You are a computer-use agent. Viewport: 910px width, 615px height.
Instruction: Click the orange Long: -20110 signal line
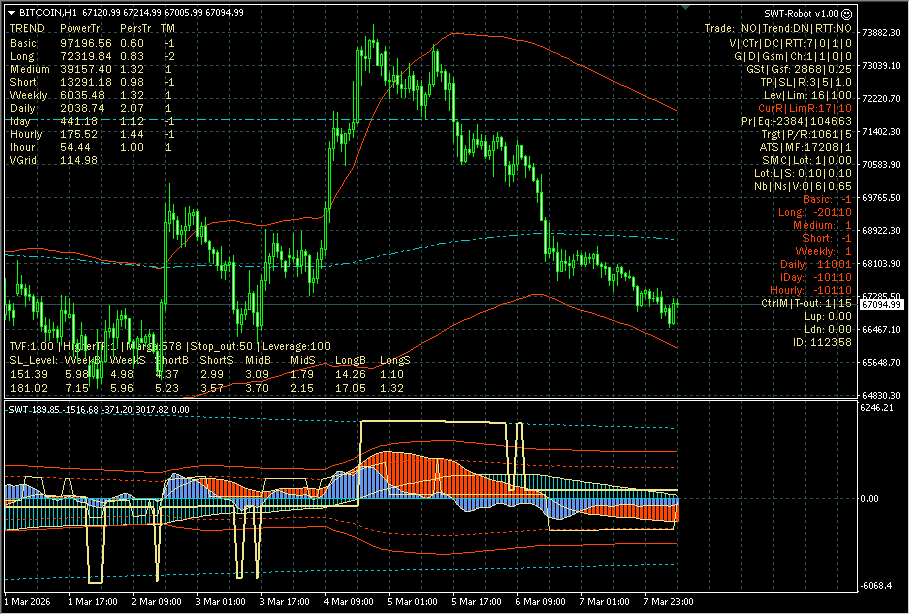pos(815,212)
